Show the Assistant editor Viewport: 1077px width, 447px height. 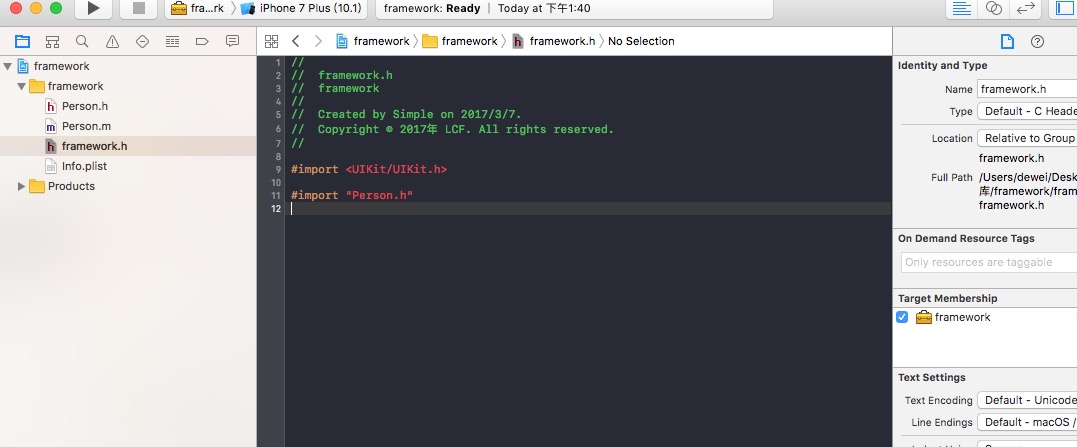(x=993, y=8)
